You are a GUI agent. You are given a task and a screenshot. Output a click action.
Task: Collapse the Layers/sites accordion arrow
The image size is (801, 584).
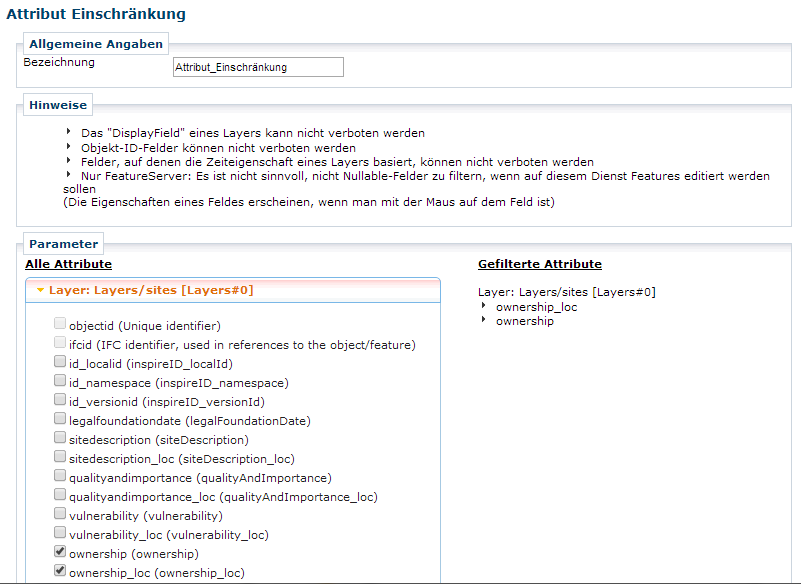point(39,290)
